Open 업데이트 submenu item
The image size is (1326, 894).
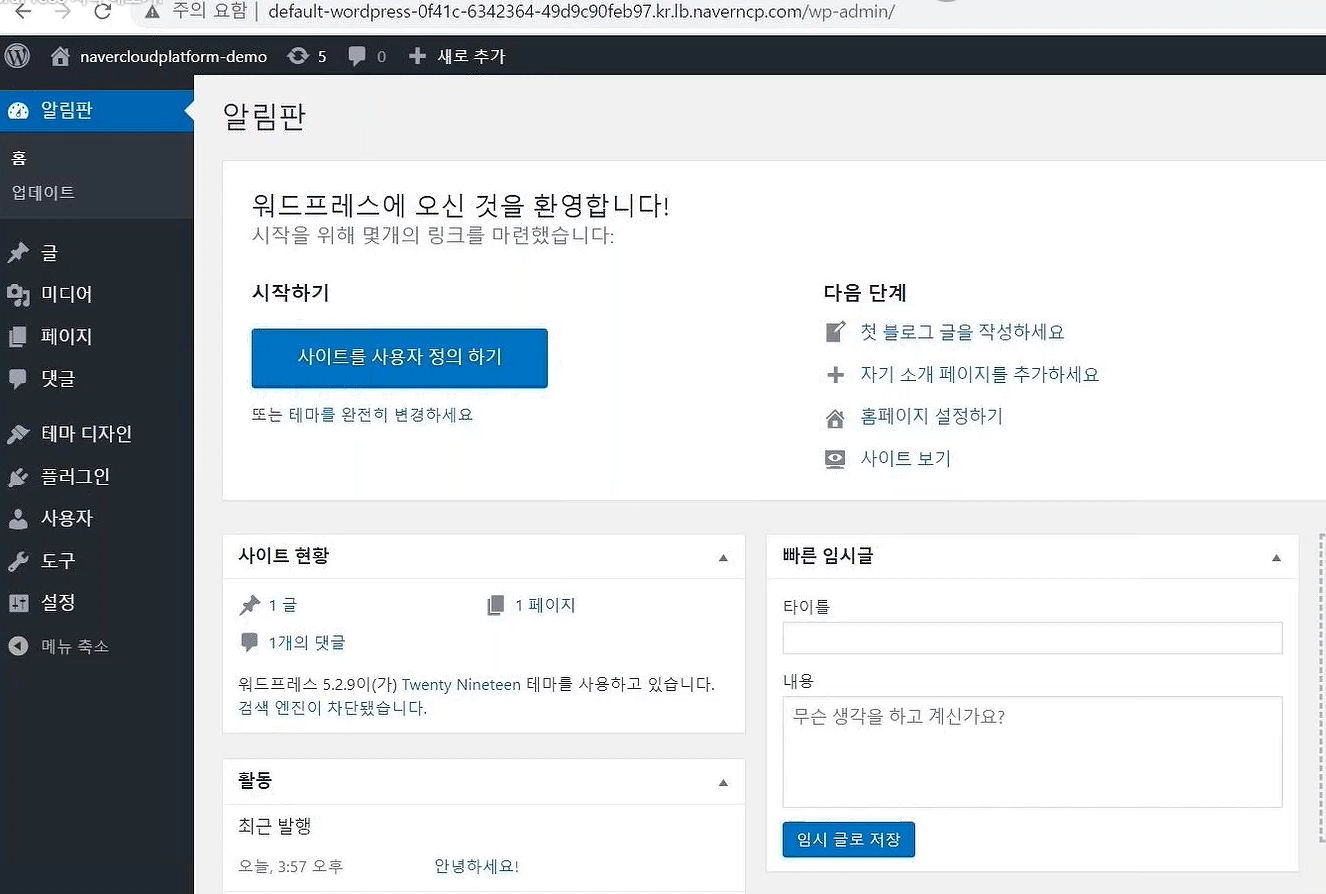pos(43,192)
